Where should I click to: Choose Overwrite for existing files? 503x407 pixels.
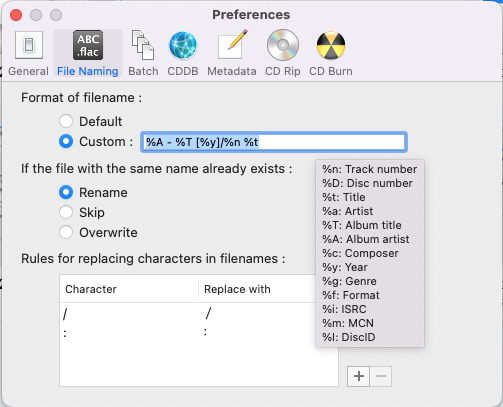66,232
